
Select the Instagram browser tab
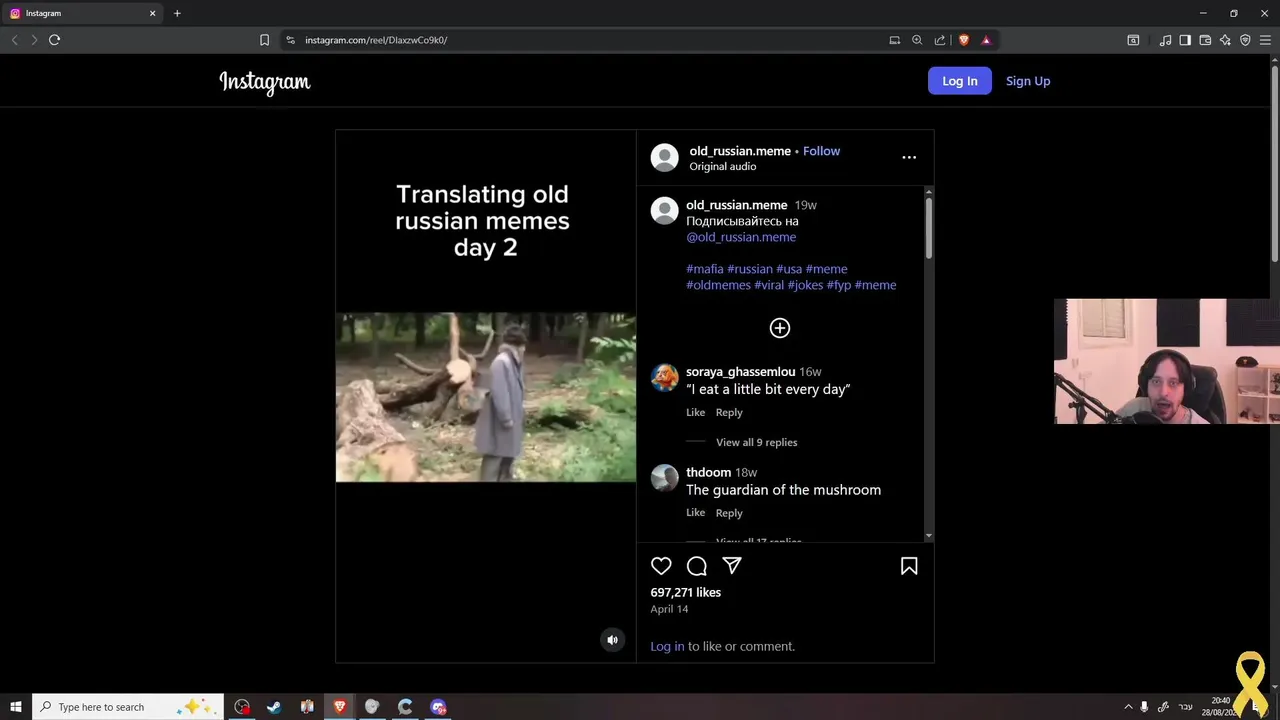pyautogui.click(x=83, y=13)
